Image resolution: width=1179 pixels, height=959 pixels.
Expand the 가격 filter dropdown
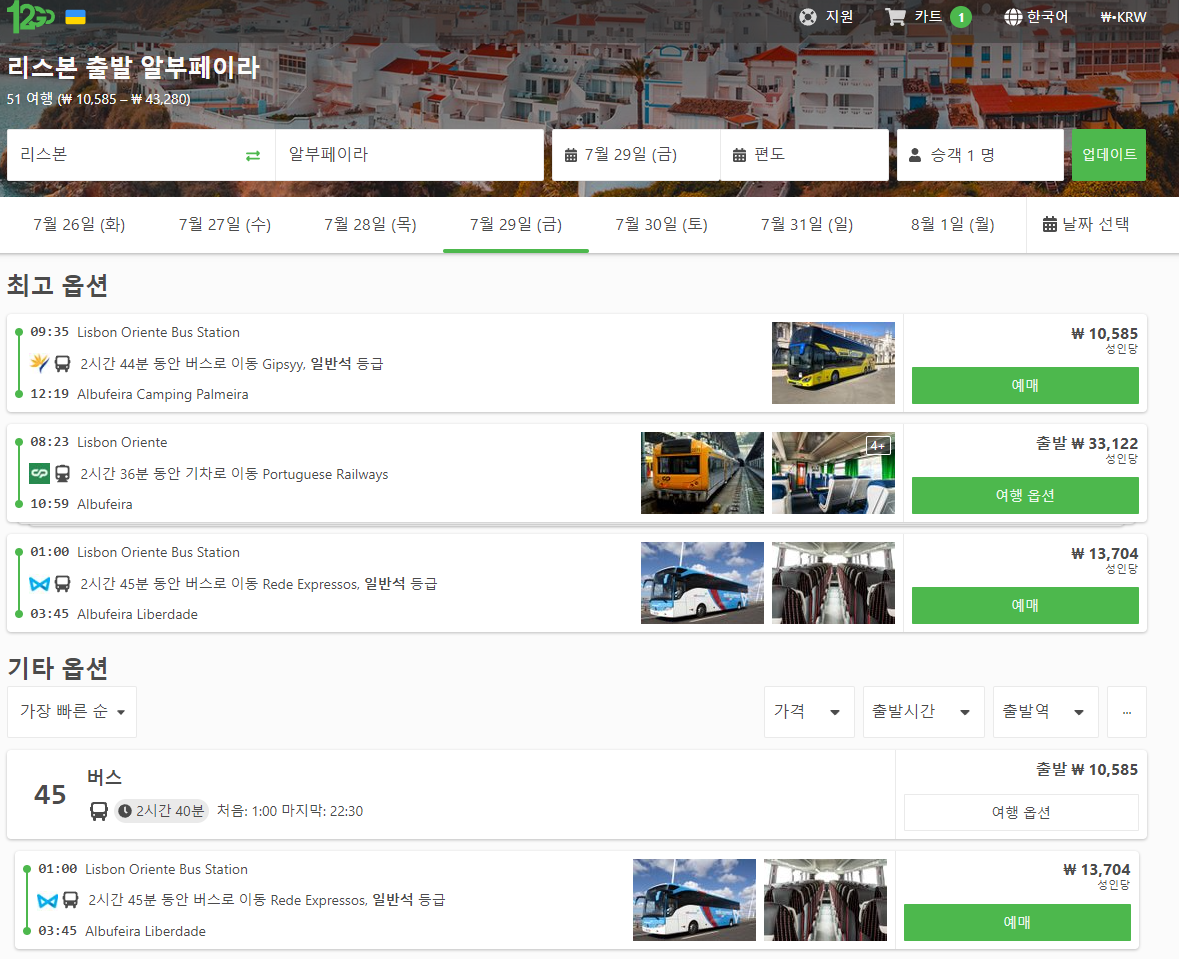tap(809, 712)
